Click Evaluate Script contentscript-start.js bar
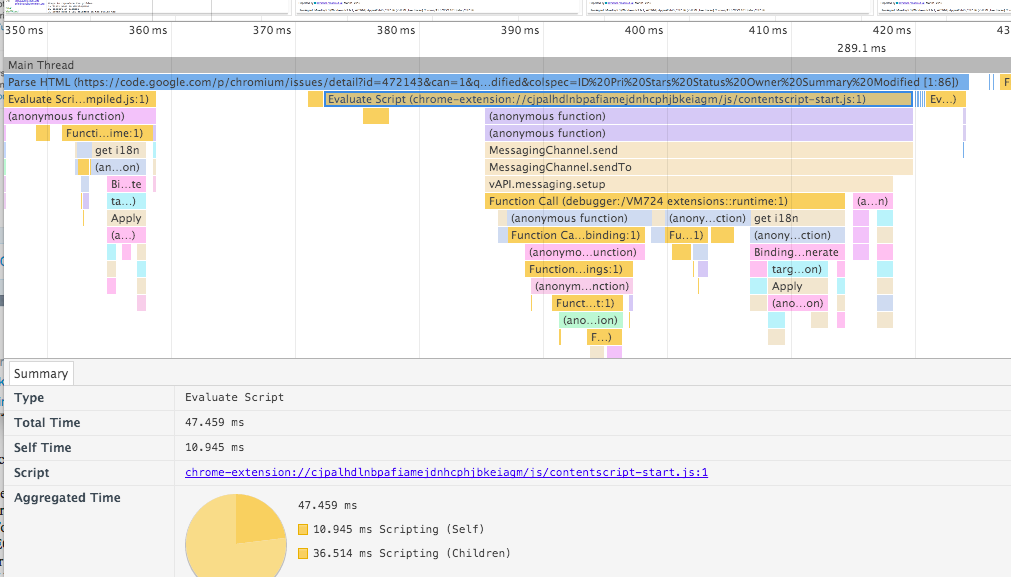The width and height of the screenshot is (1011, 577). pyautogui.click(x=618, y=99)
